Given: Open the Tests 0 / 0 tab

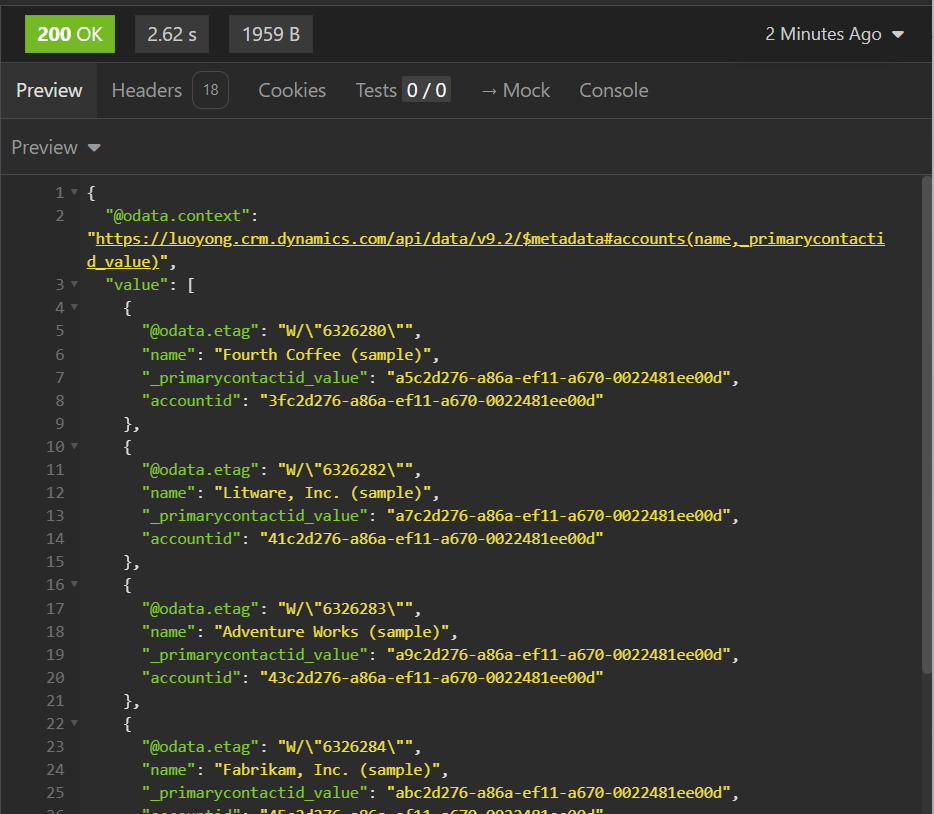Looking at the screenshot, I should [x=403, y=91].
